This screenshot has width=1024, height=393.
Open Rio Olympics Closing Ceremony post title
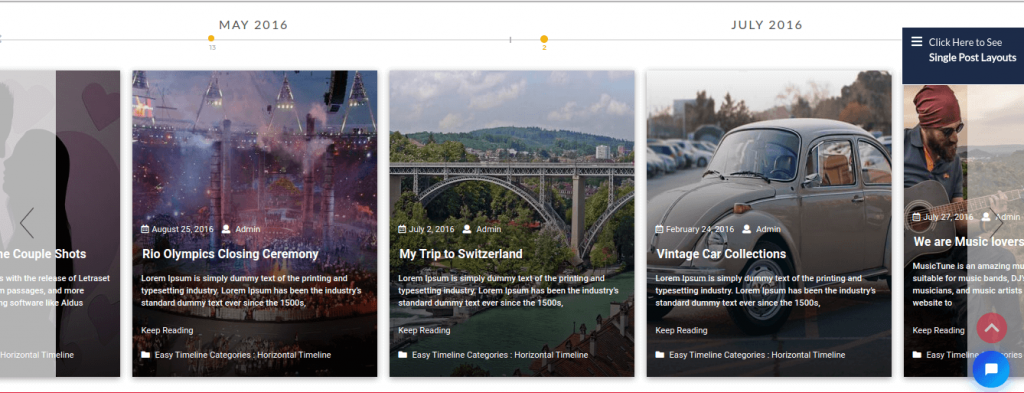pyautogui.click(x=230, y=254)
